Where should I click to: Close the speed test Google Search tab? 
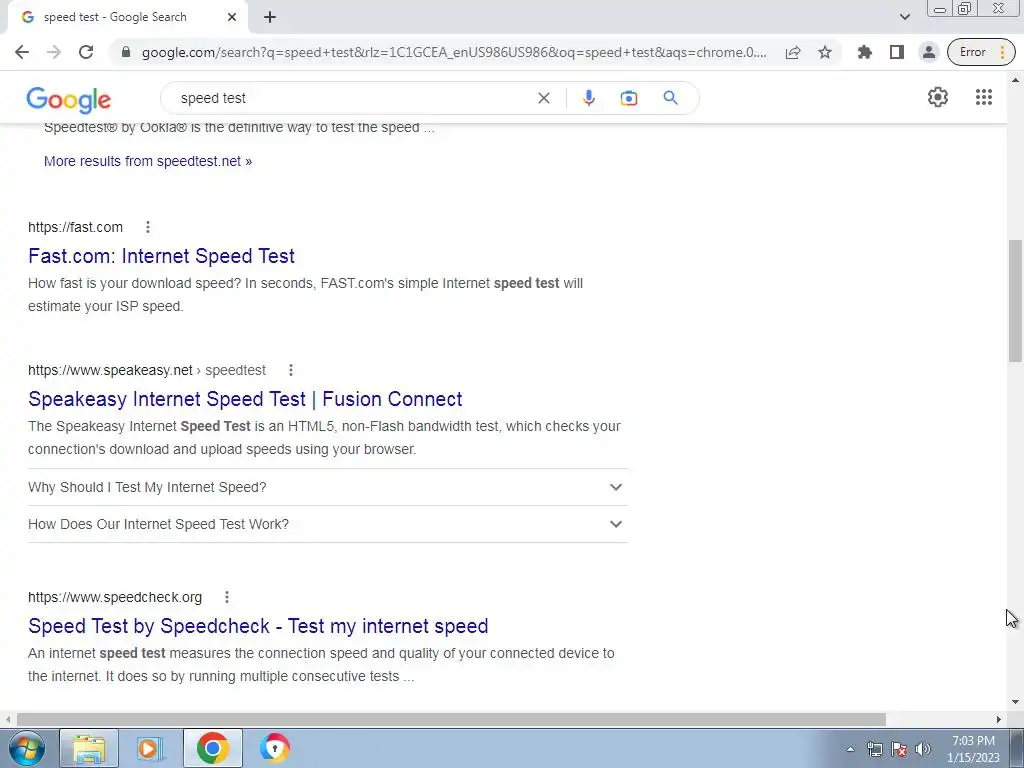[x=232, y=17]
